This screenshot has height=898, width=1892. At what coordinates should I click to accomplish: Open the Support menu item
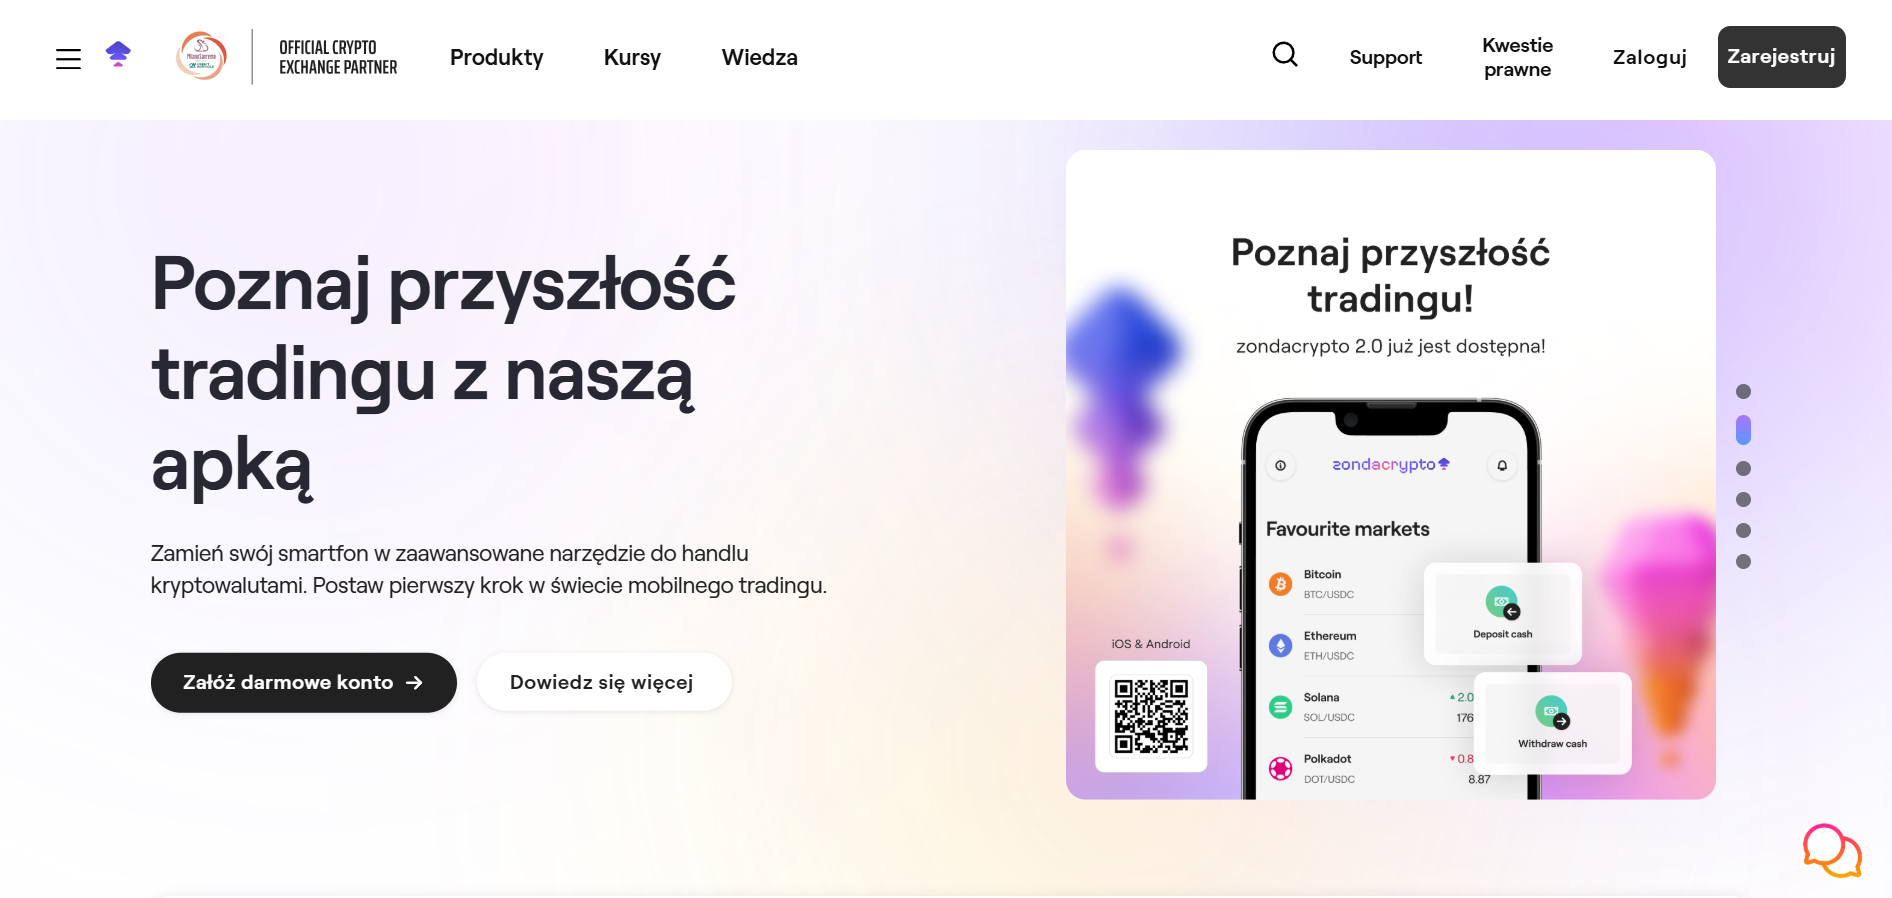coord(1385,57)
